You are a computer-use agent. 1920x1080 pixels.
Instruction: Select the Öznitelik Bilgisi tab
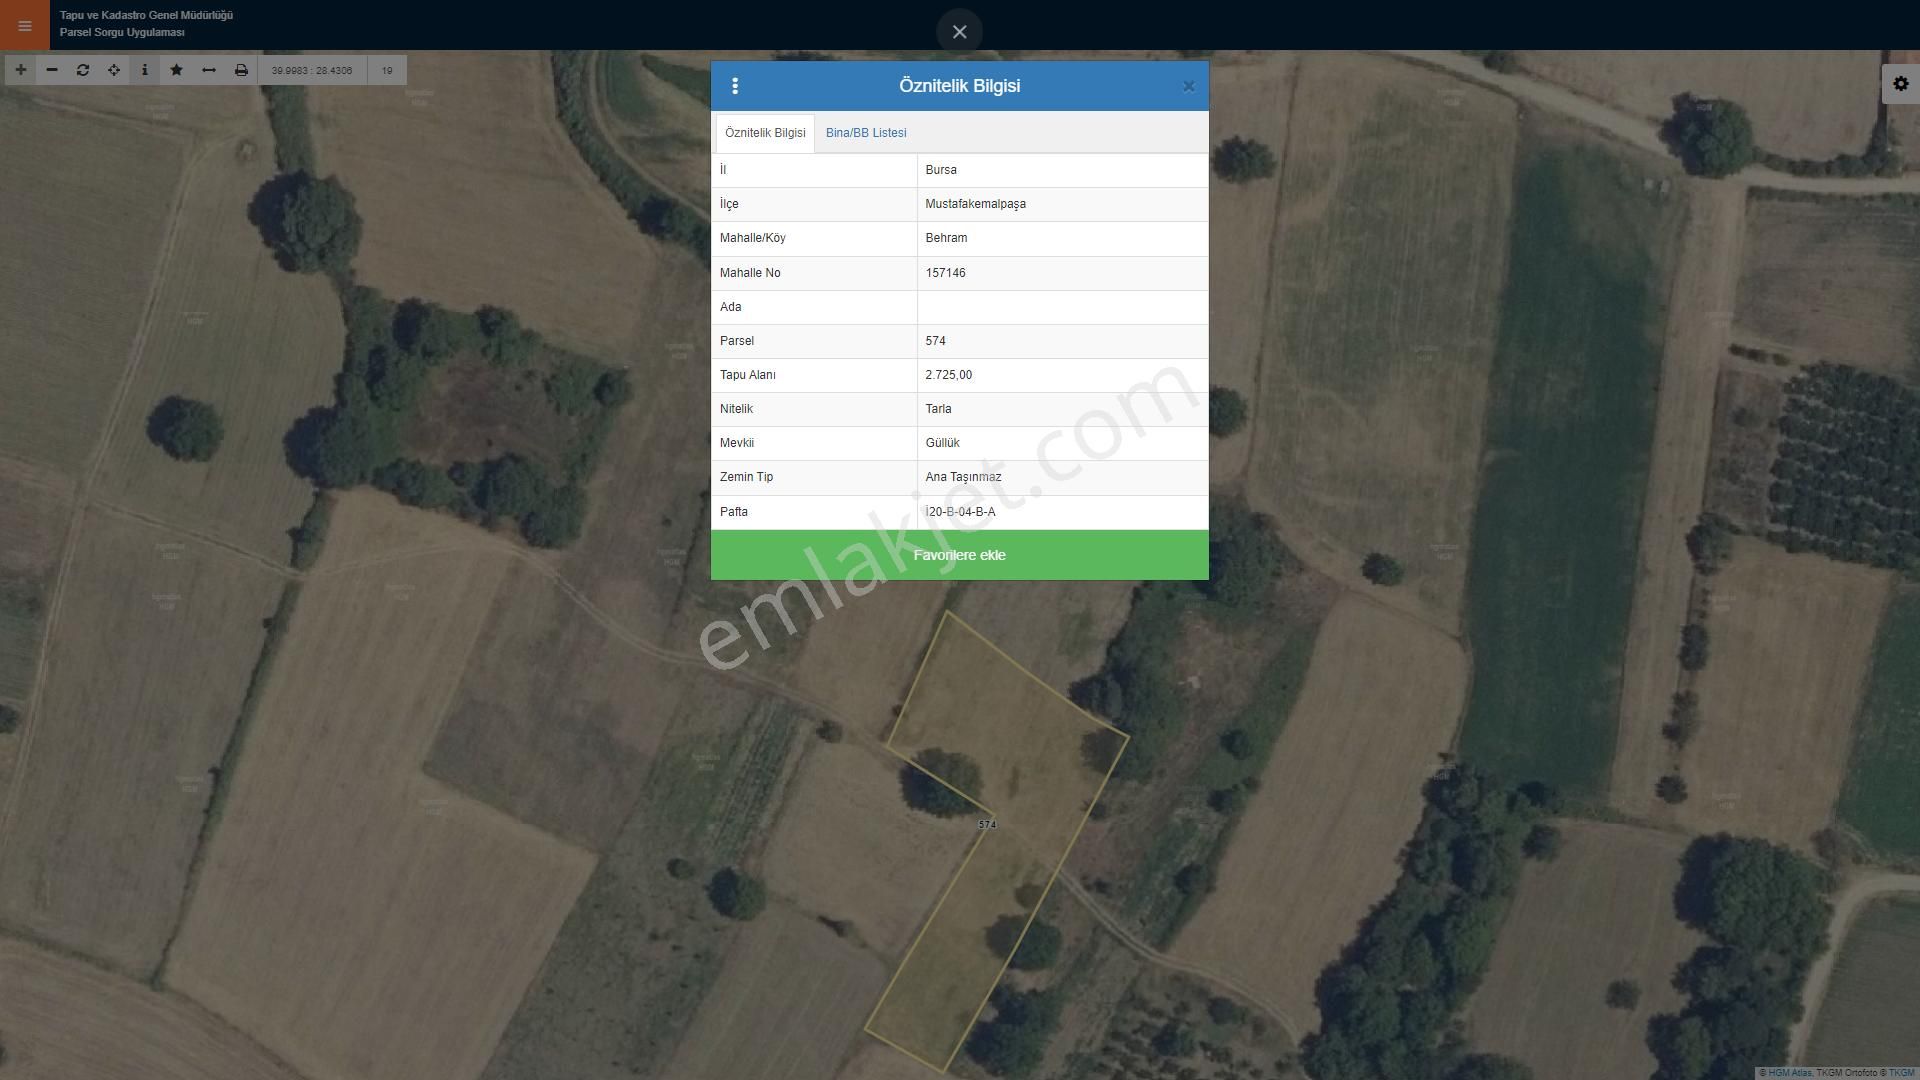point(764,132)
